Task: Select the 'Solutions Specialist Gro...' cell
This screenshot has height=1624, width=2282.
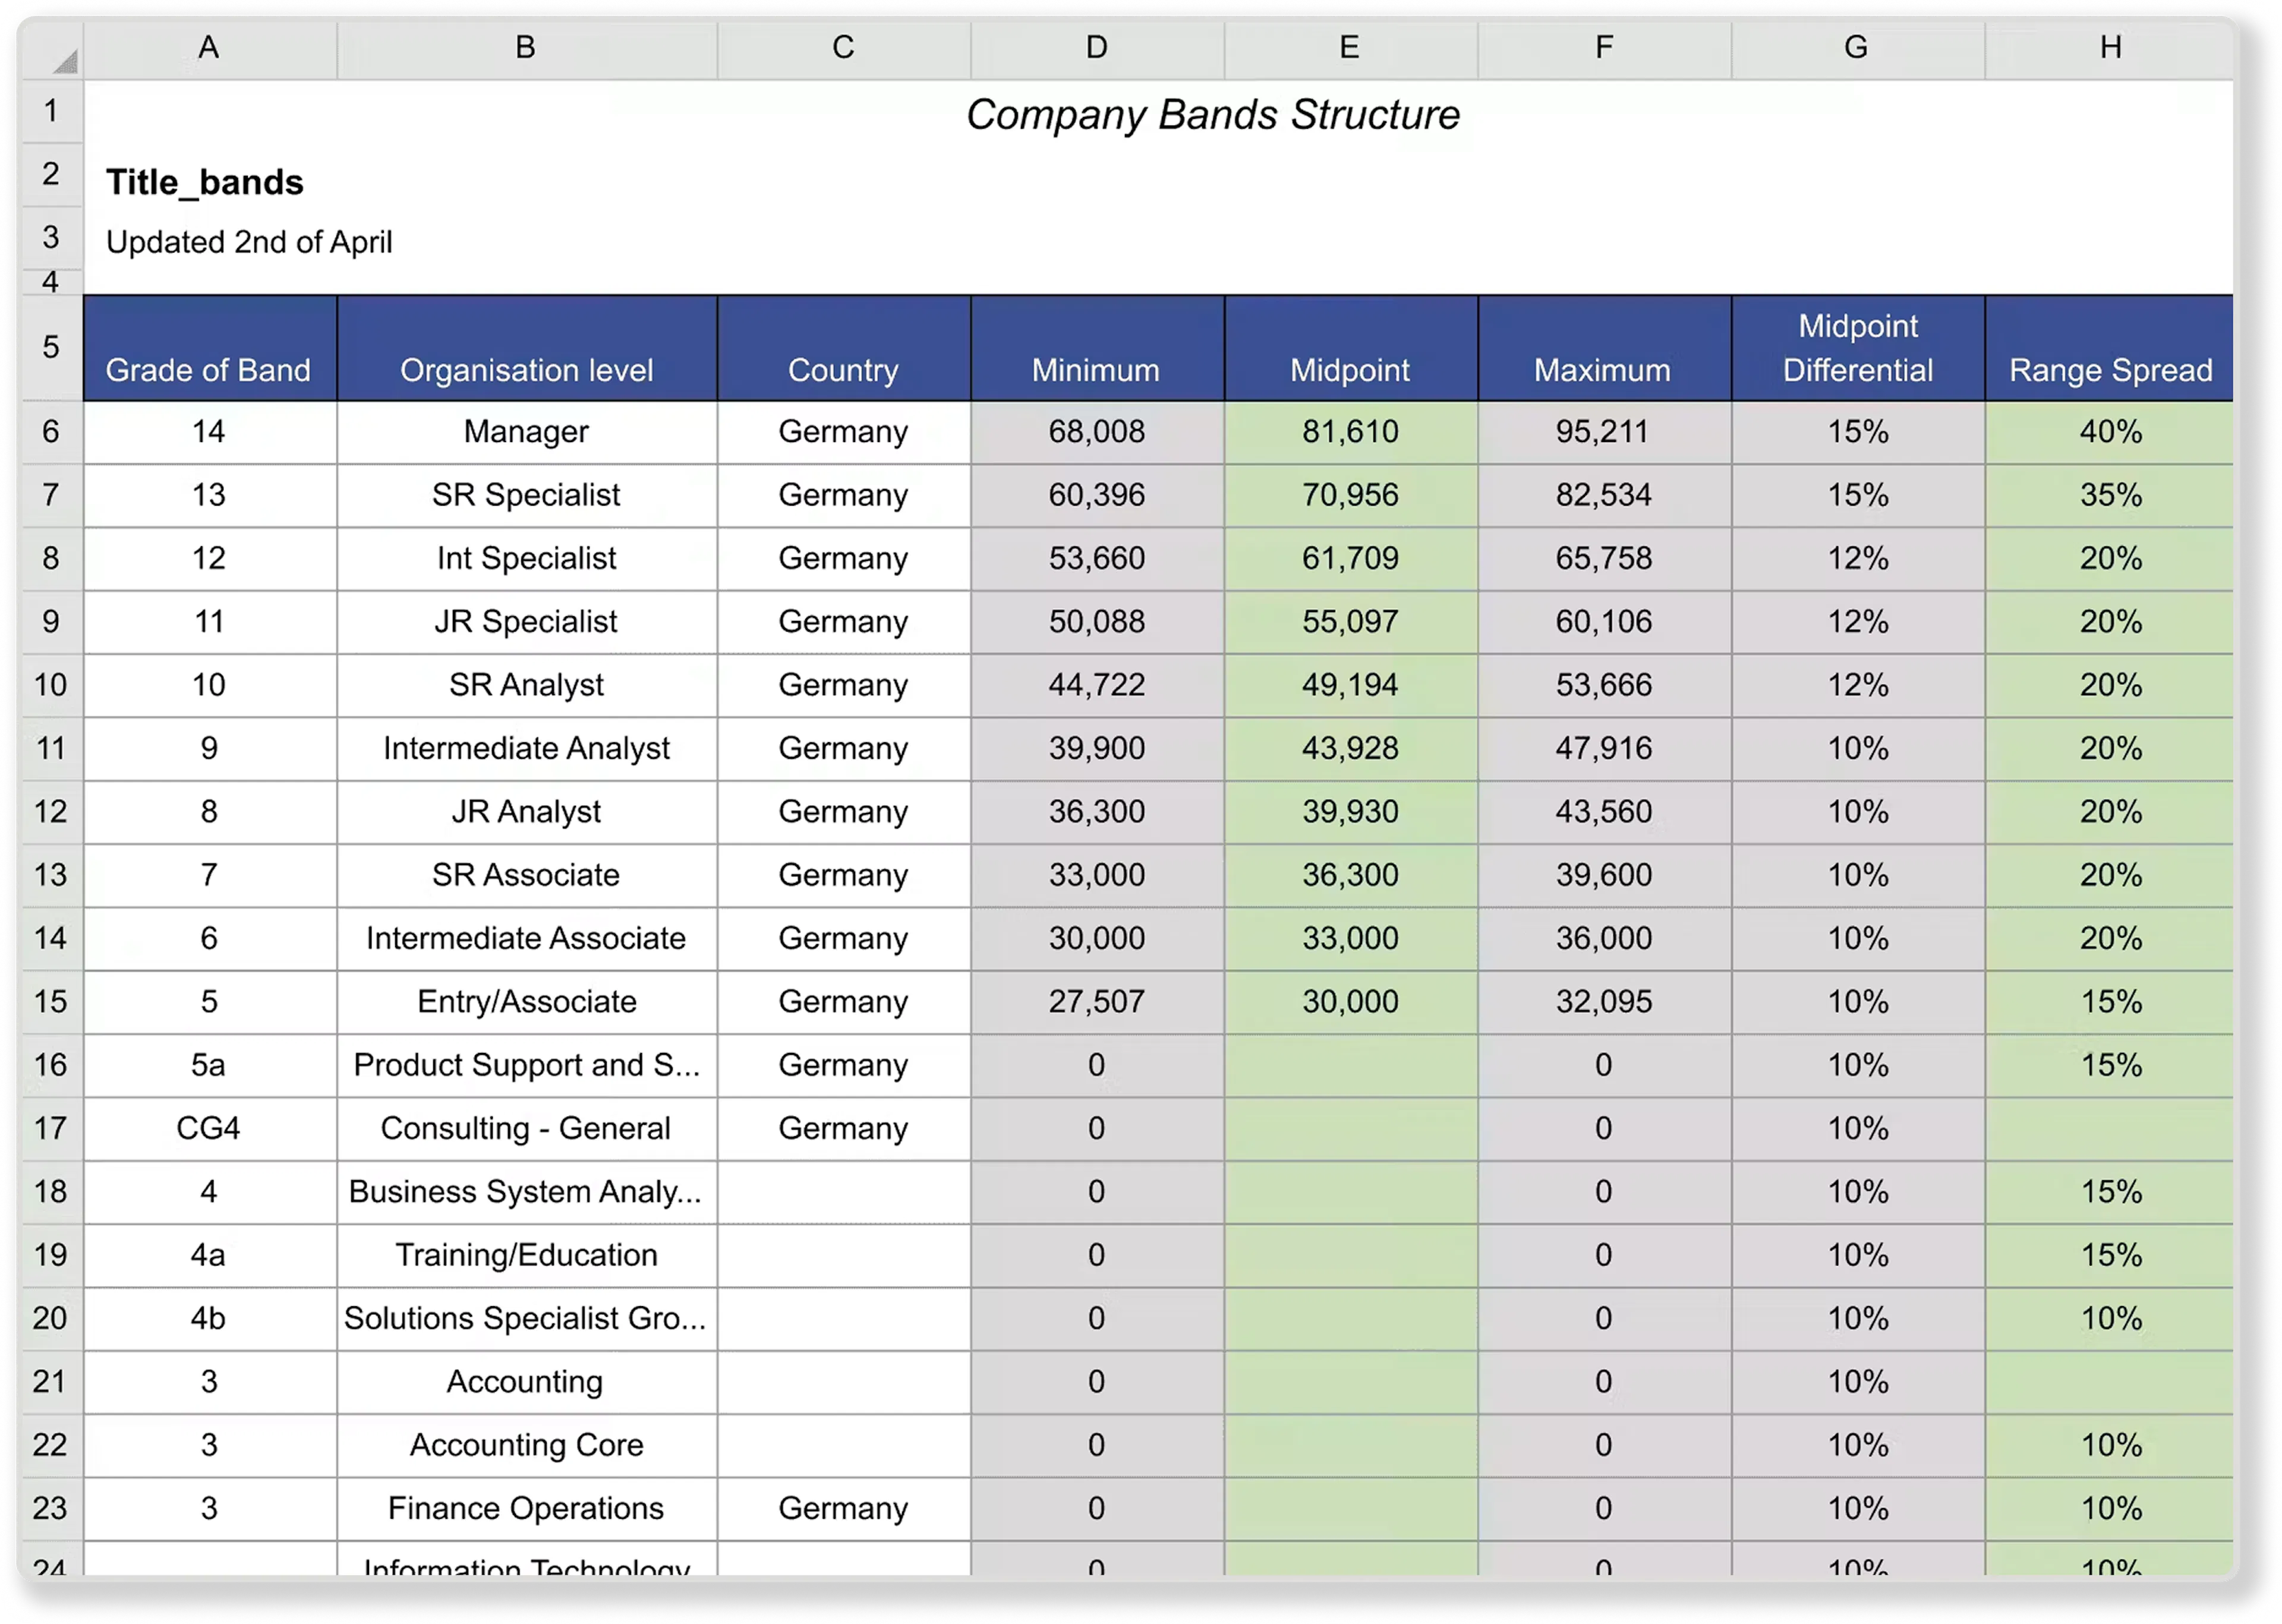Action: point(526,1318)
